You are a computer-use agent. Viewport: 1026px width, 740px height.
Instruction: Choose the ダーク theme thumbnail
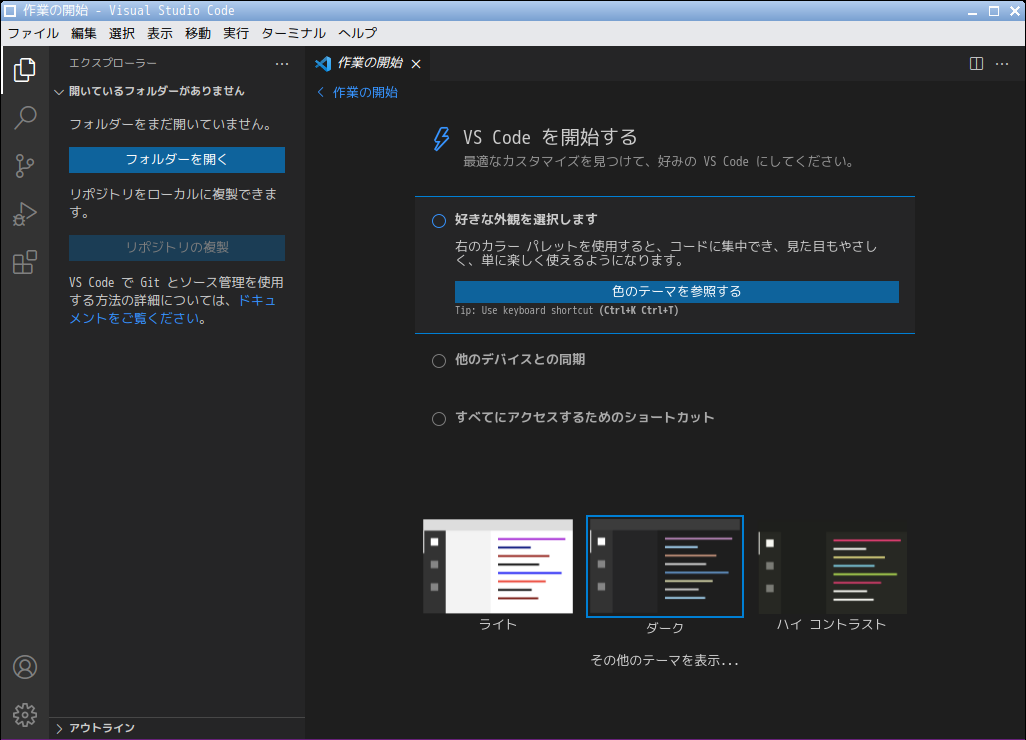(x=665, y=567)
